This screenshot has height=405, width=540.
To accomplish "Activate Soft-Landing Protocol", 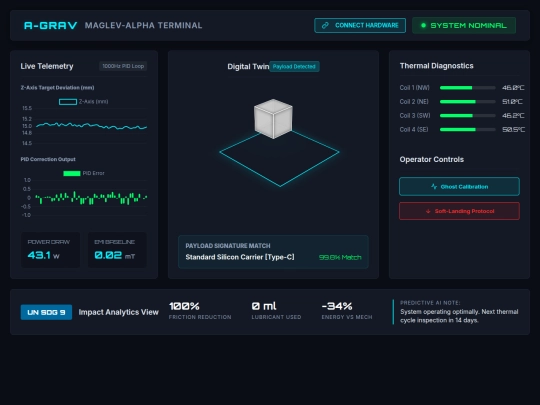I will click(x=459, y=211).
